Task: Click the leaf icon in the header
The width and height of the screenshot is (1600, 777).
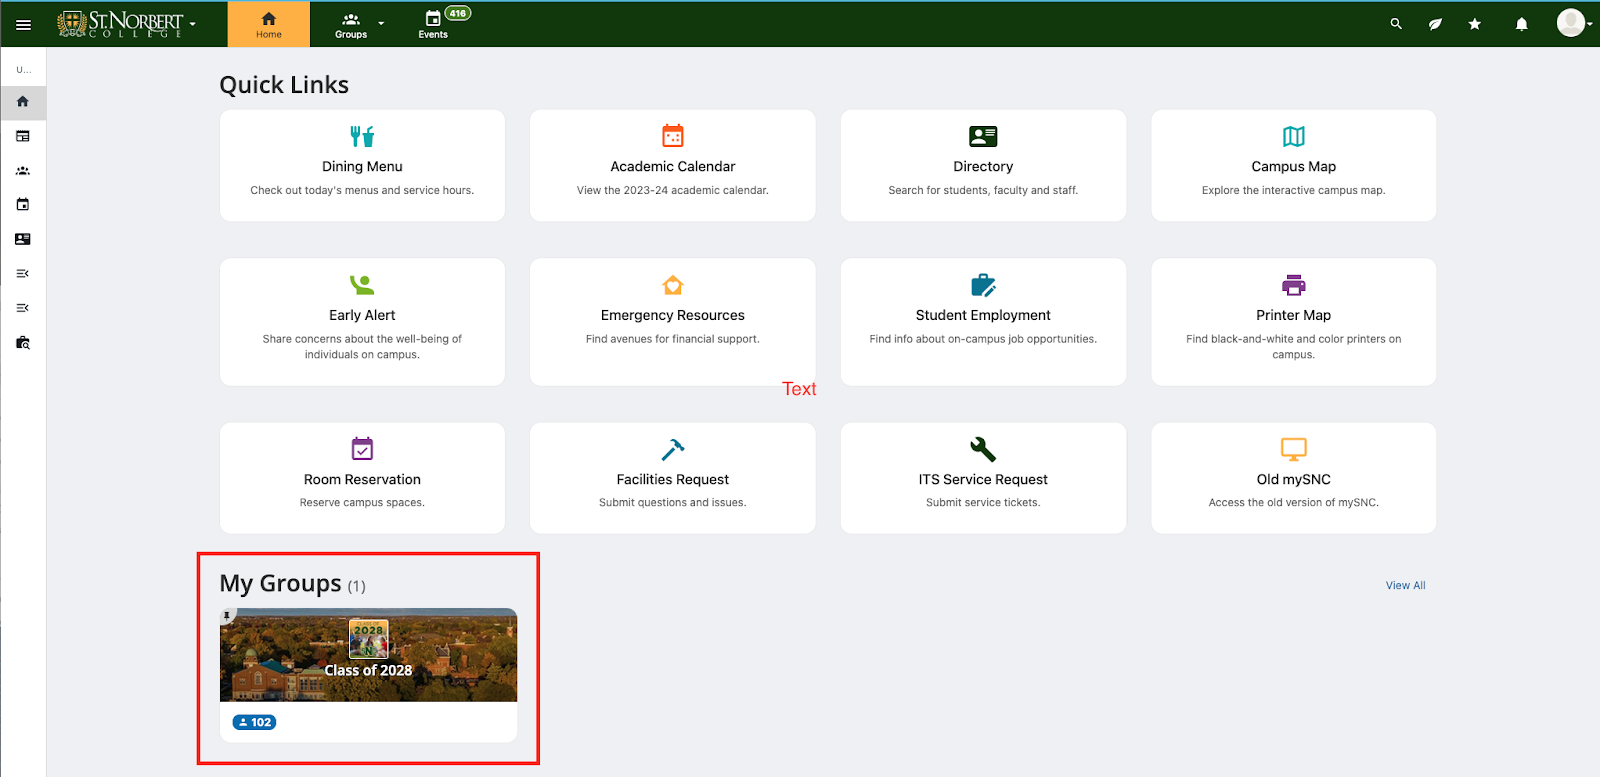Action: (x=1435, y=24)
